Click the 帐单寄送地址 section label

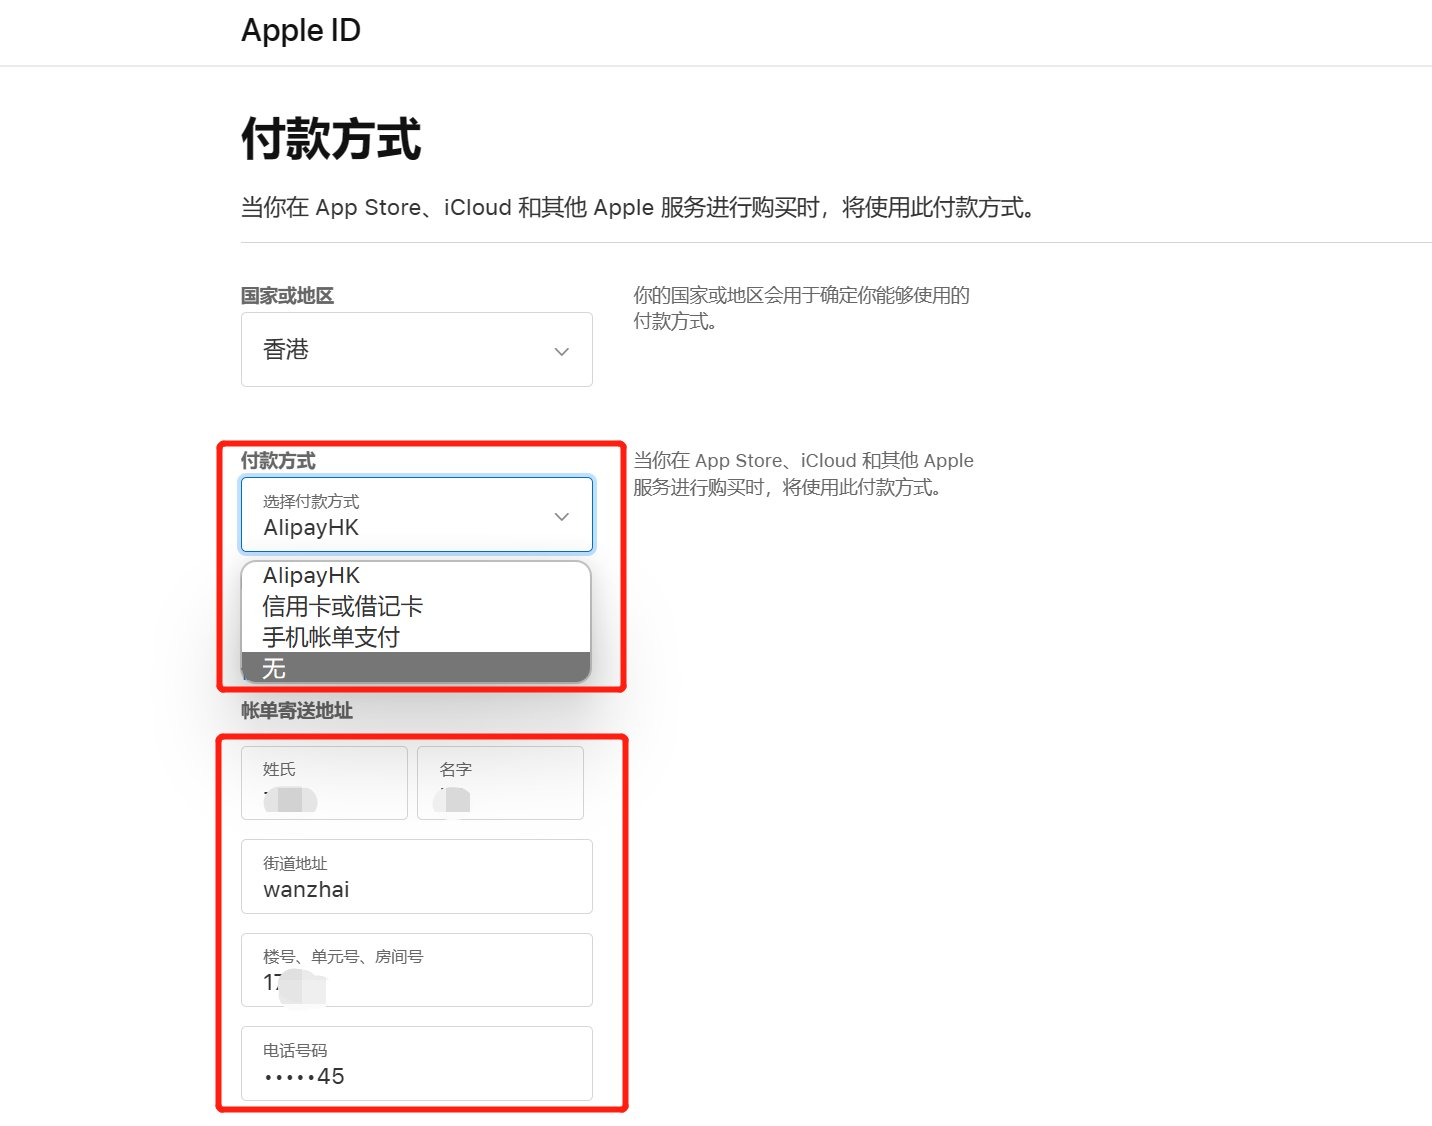pos(297,711)
